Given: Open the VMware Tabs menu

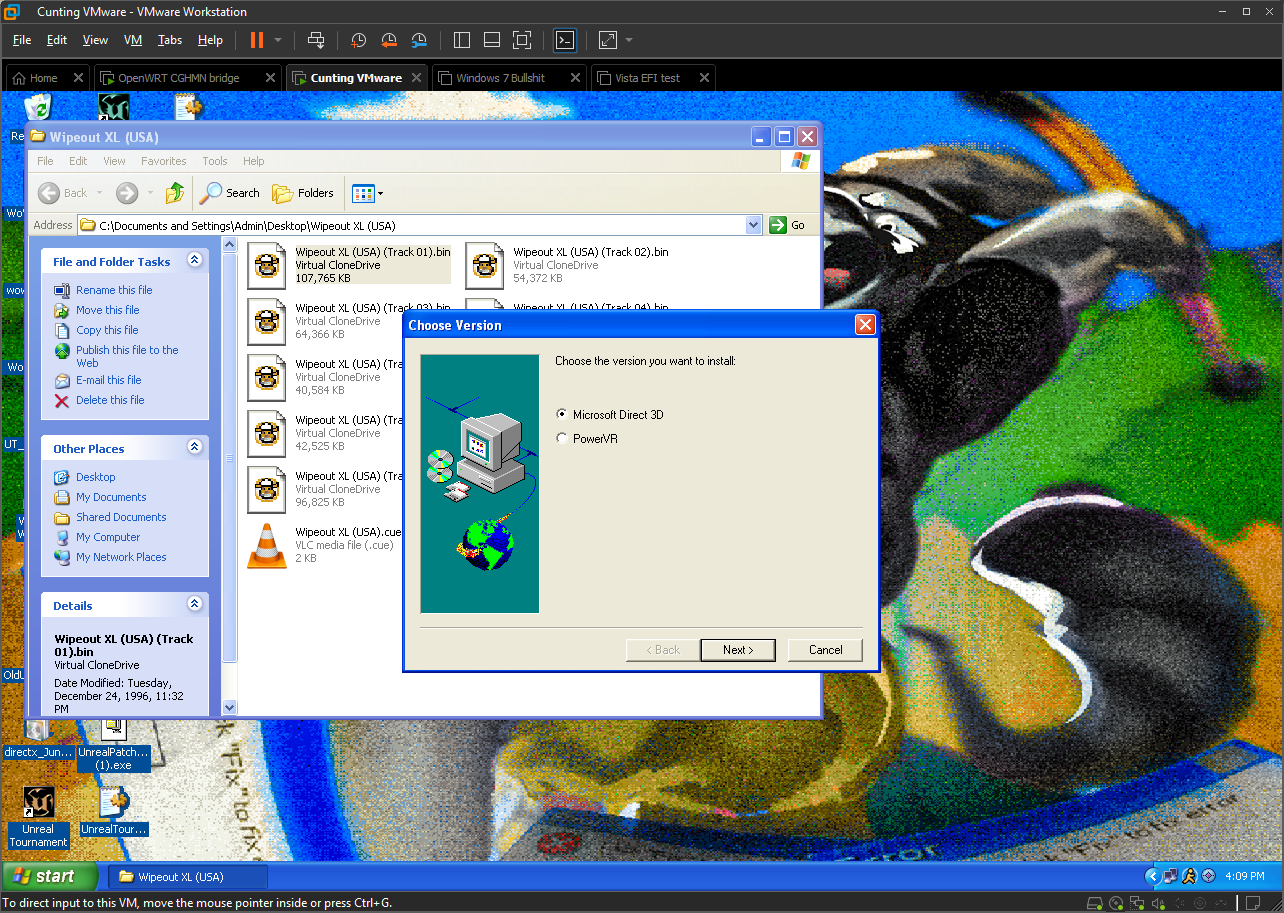Looking at the screenshot, I should tap(170, 40).
